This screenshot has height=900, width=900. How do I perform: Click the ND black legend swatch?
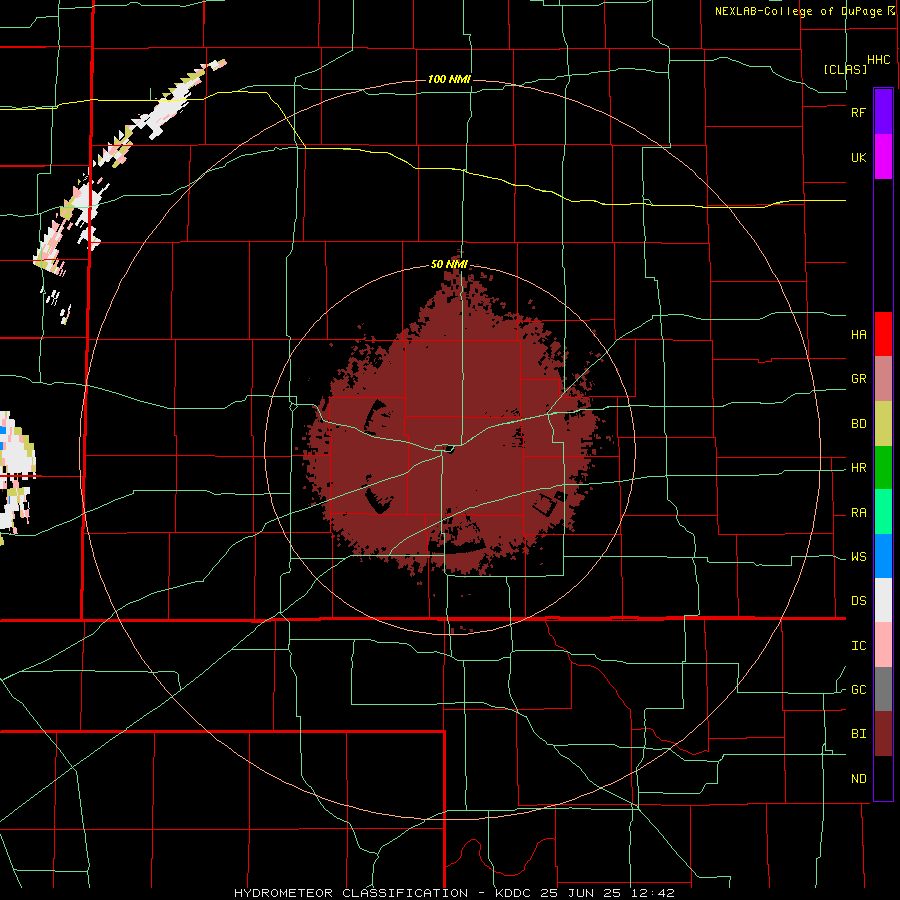click(x=883, y=778)
